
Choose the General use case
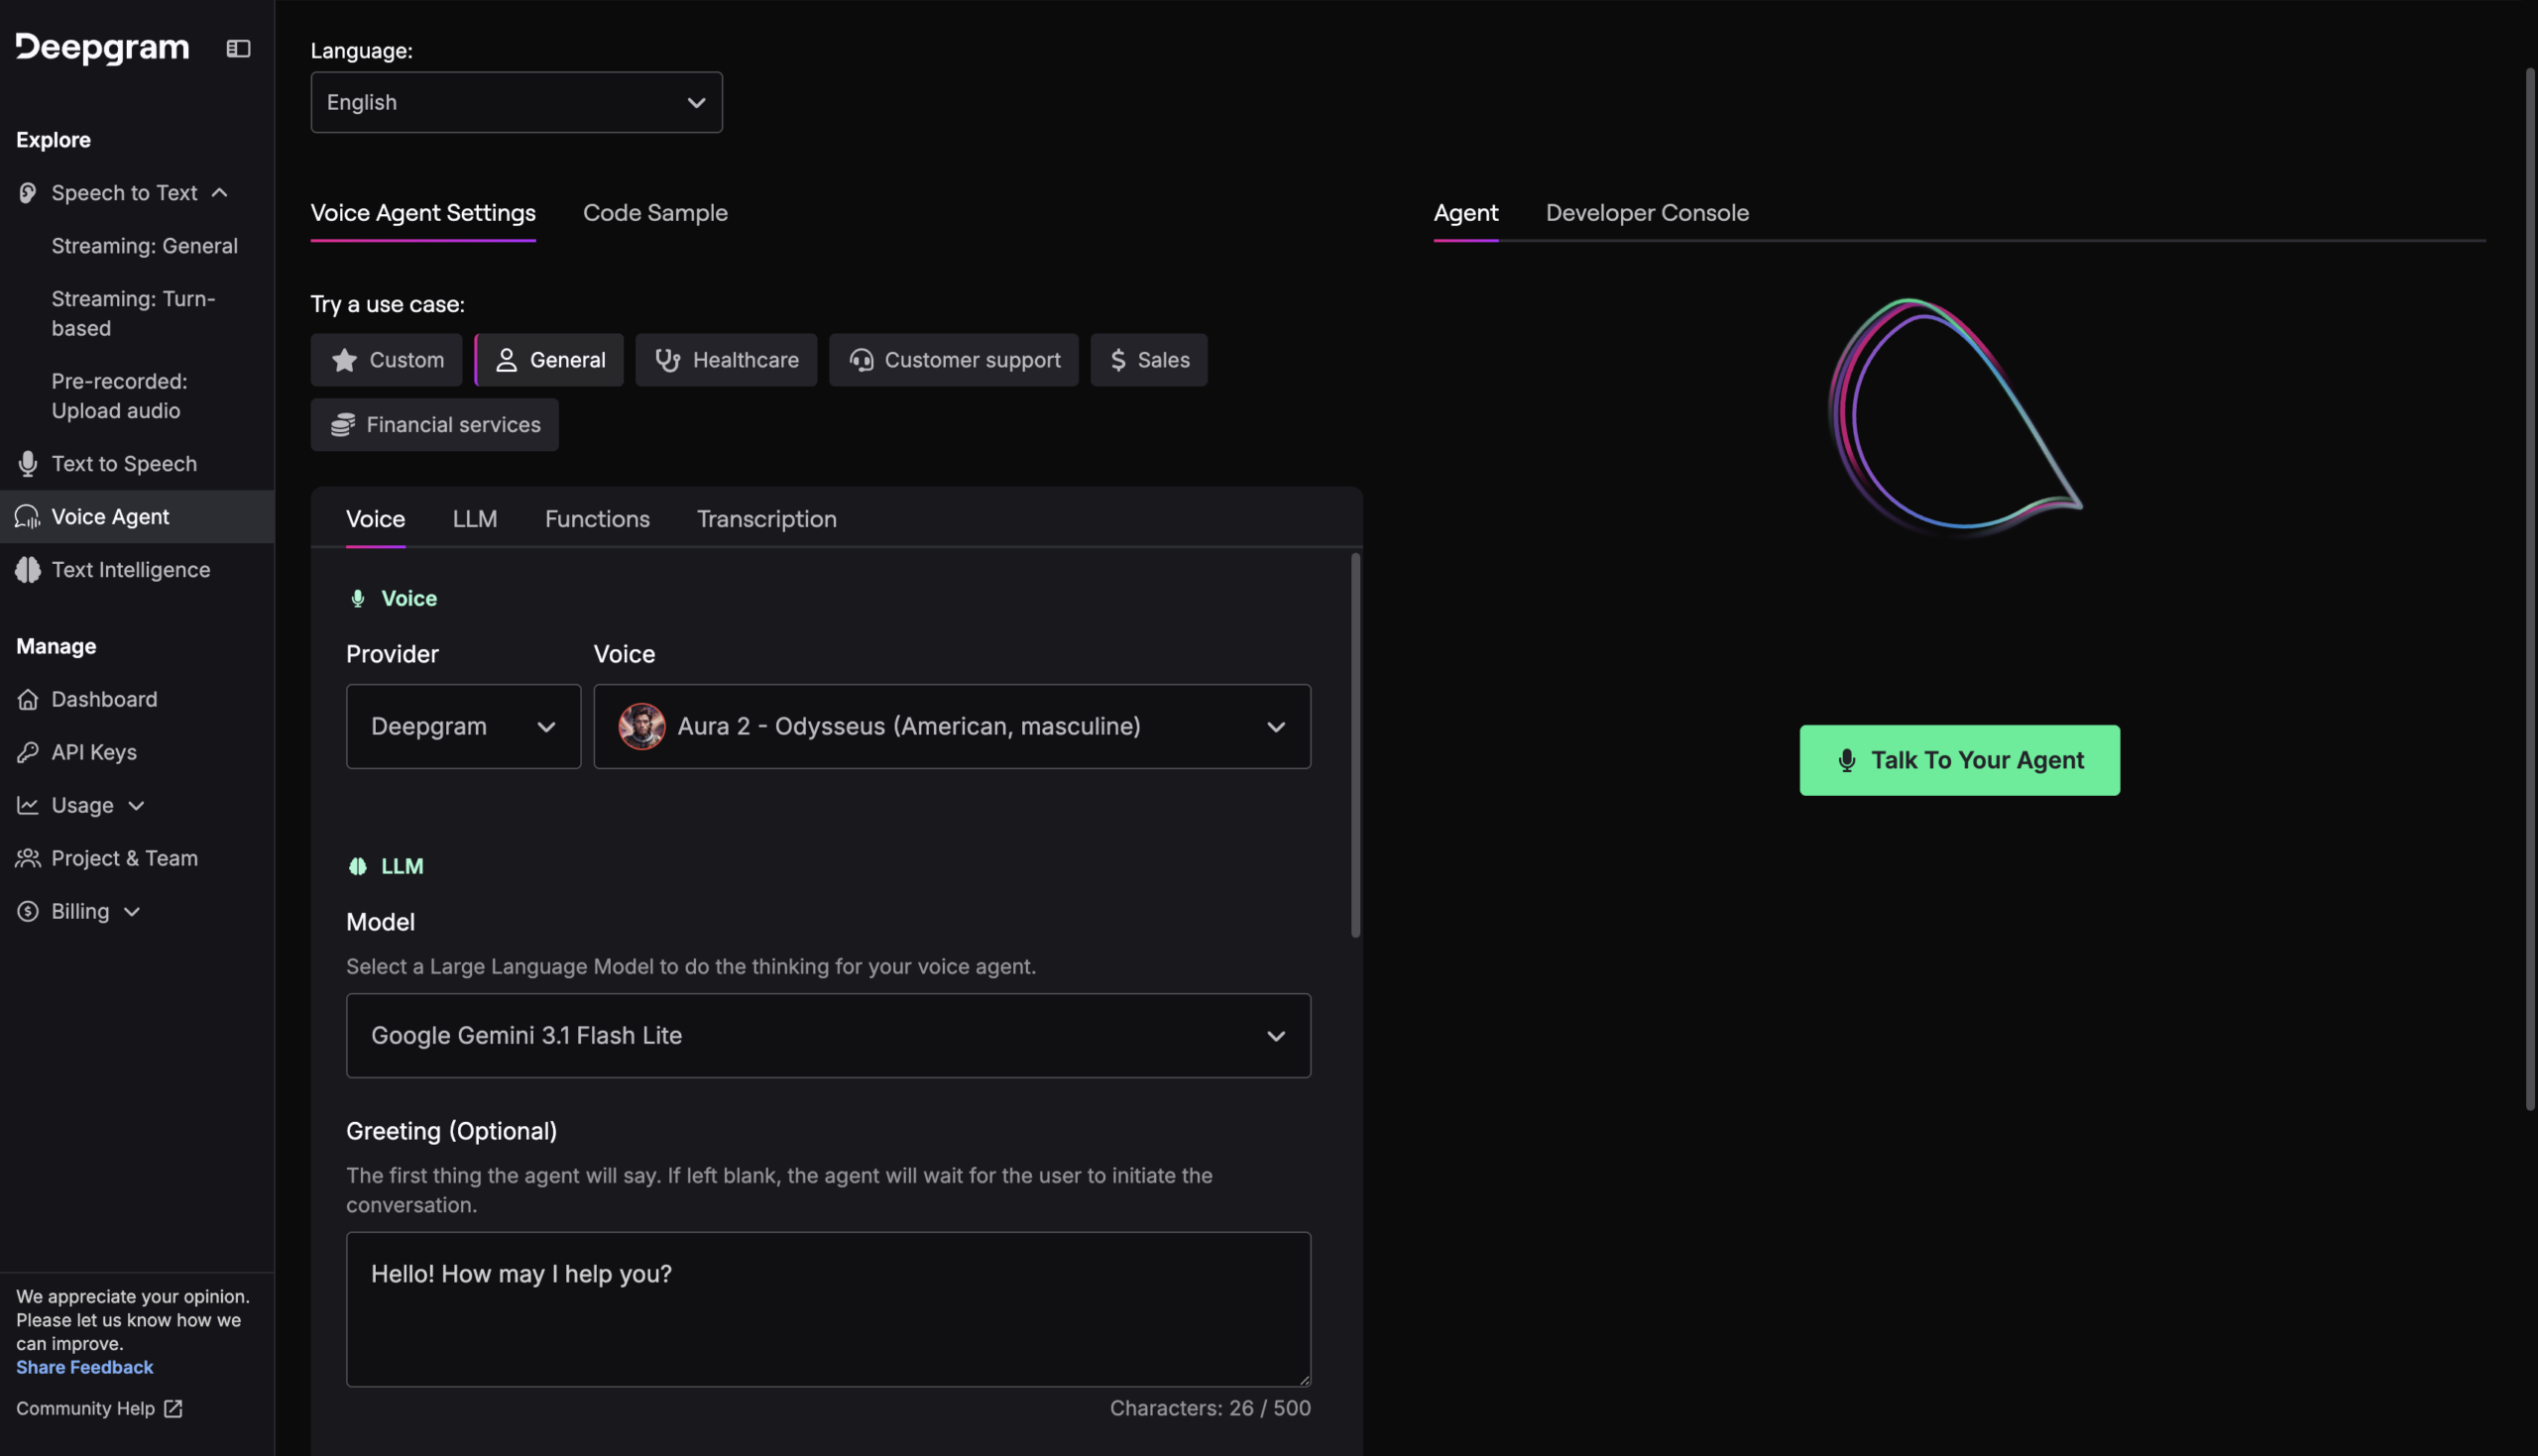549,360
